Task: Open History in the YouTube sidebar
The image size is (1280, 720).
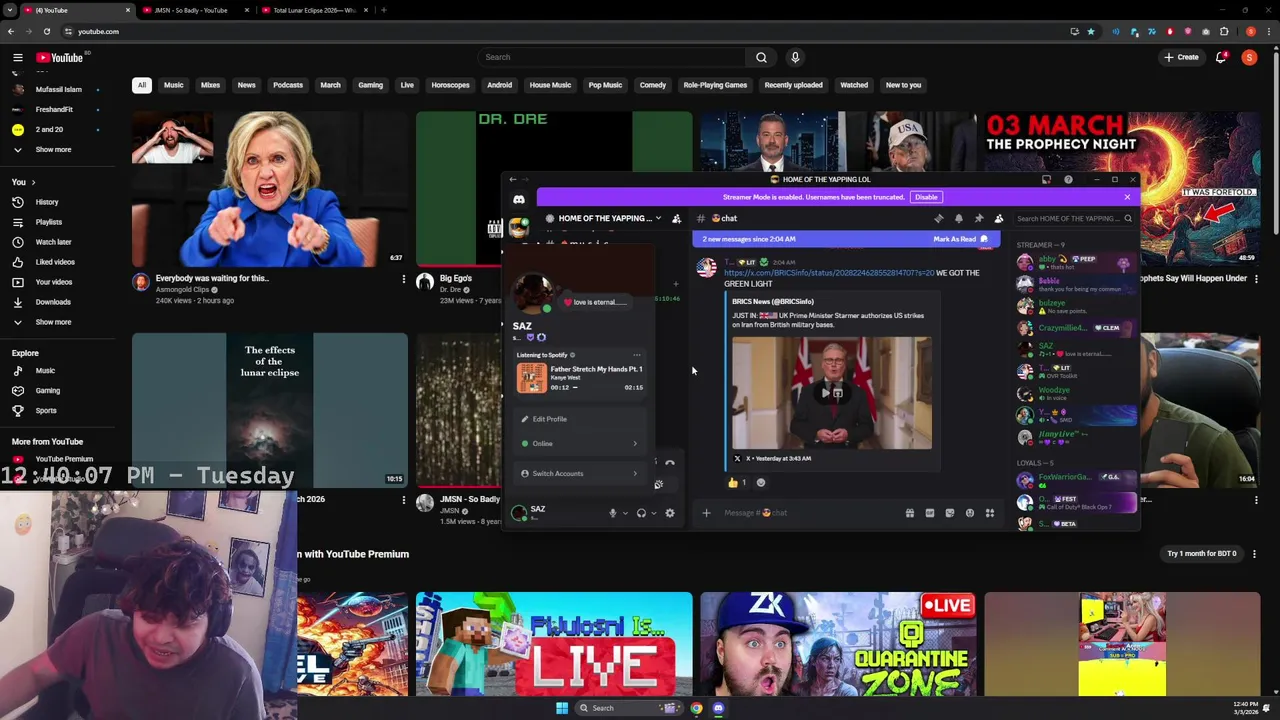Action: pos(47,202)
